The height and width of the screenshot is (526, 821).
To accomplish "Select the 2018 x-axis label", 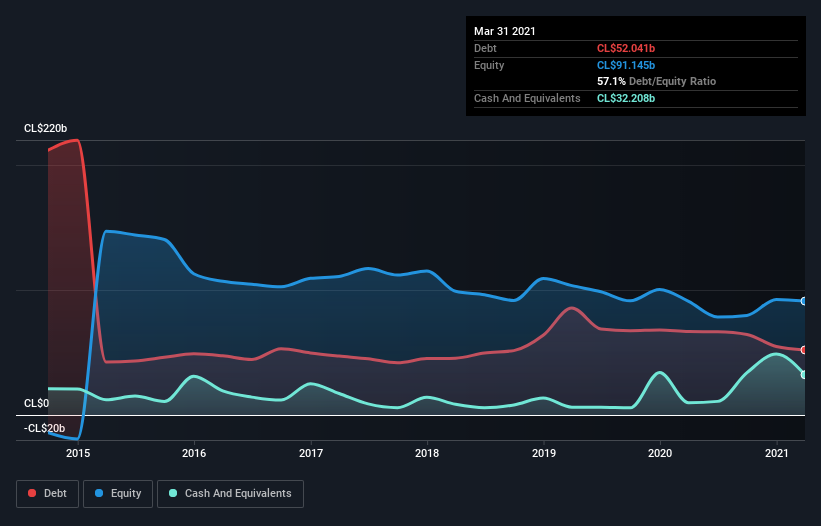I will tap(427, 453).
